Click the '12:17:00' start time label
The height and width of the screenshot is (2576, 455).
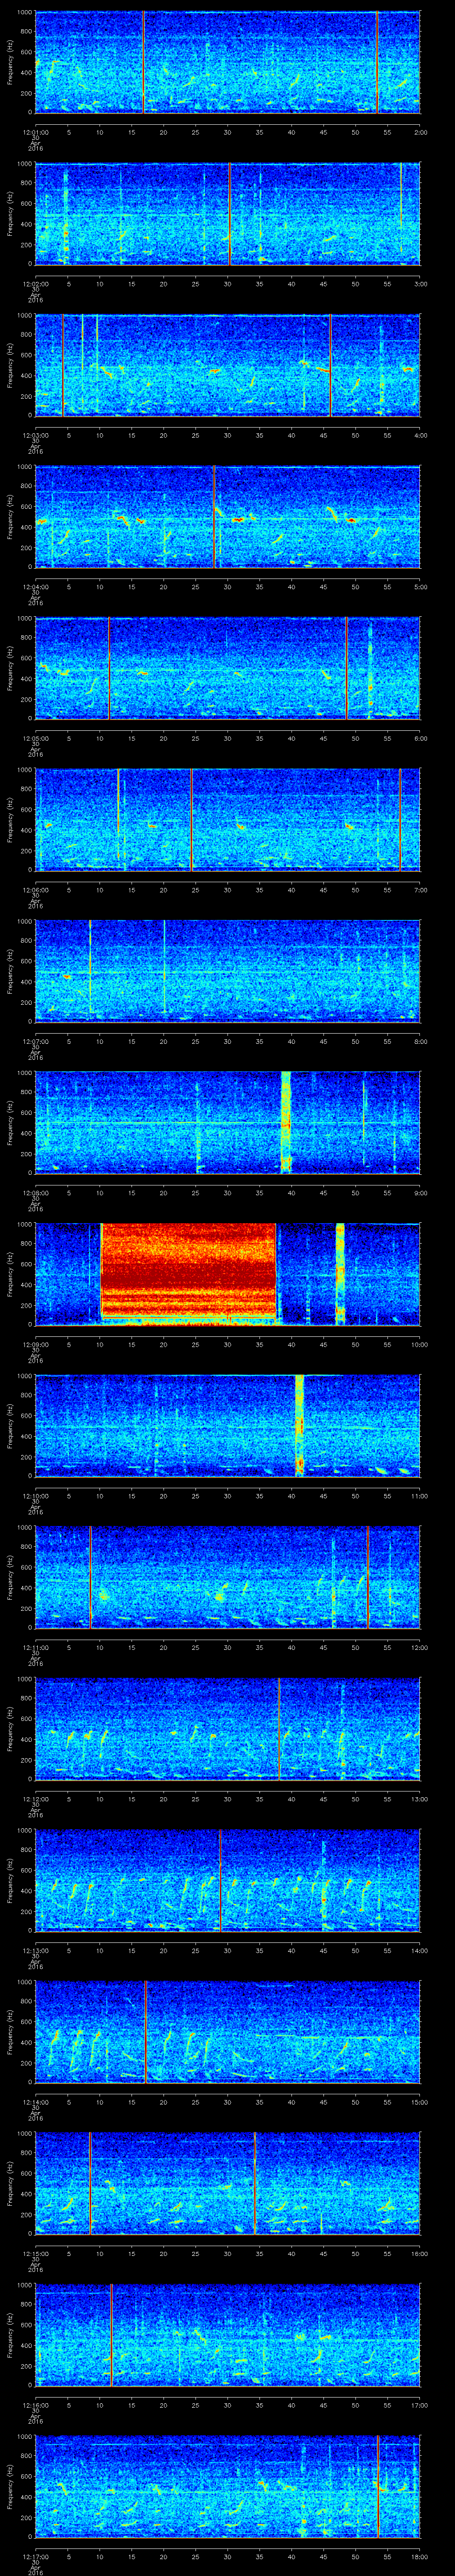tap(35, 2555)
